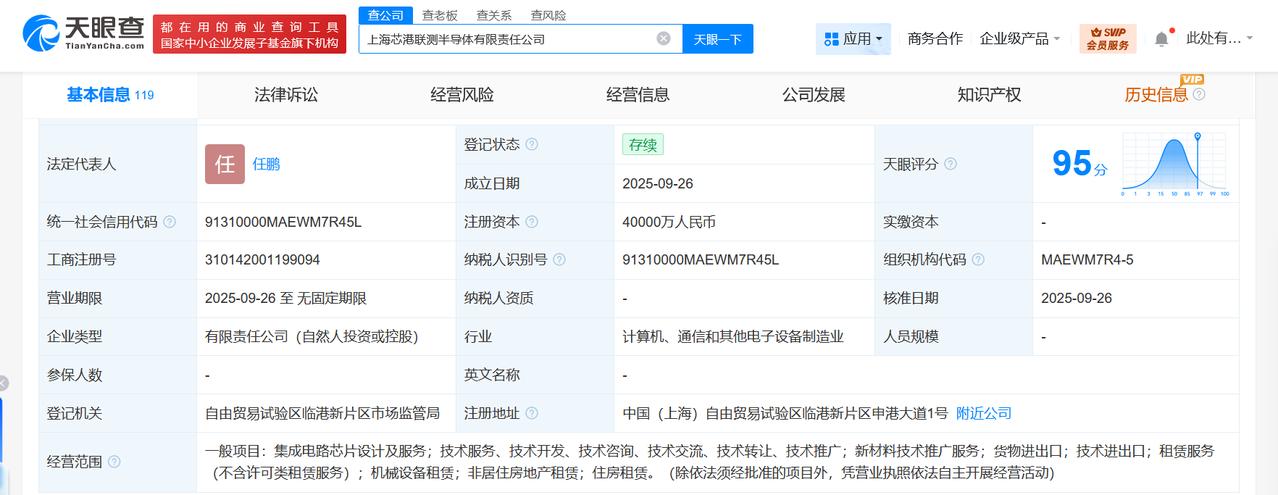
Task: Click the help icon next to 注册地址
Action: click(x=532, y=413)
